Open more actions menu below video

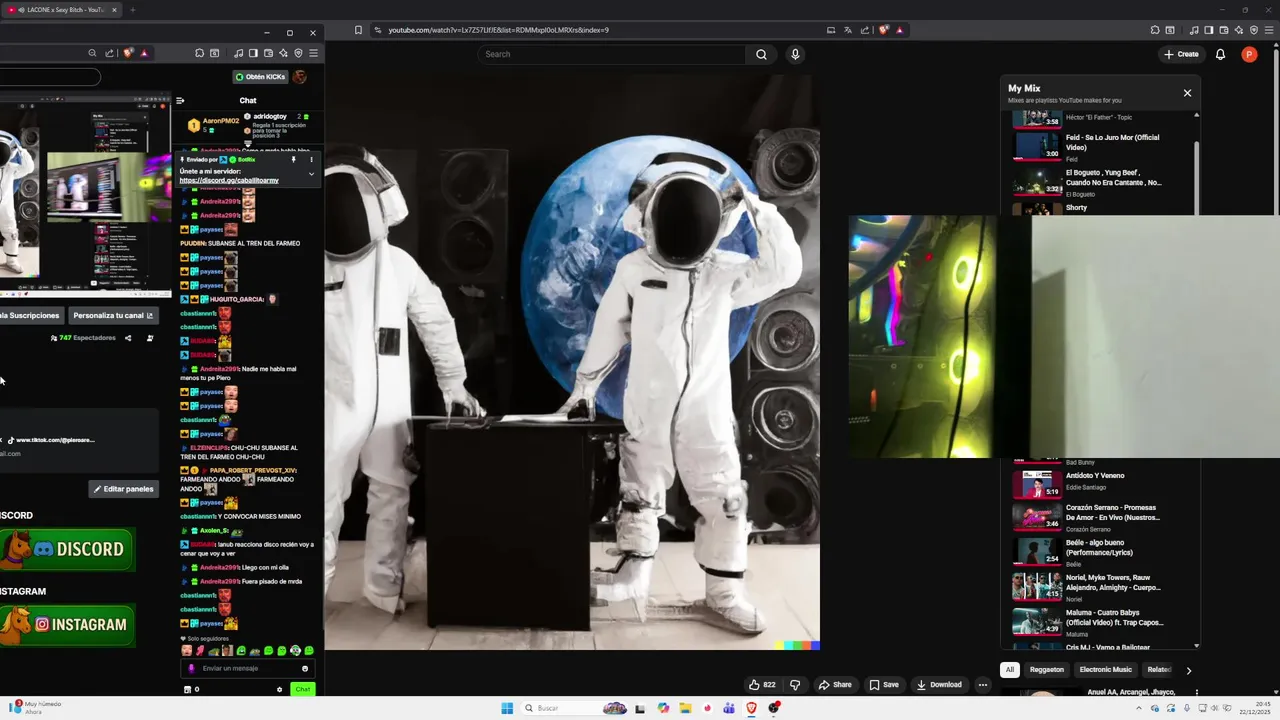tap(983, 685)
